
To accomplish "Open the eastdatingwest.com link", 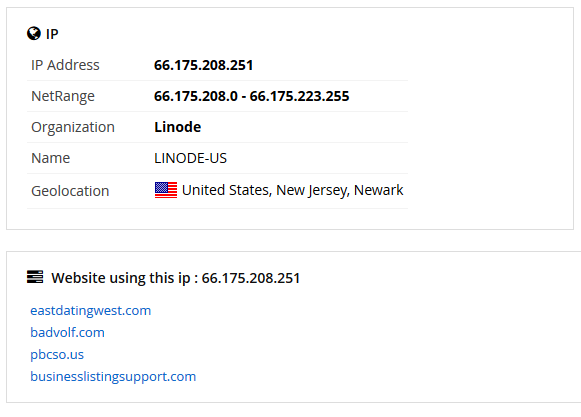I will 91,310.
